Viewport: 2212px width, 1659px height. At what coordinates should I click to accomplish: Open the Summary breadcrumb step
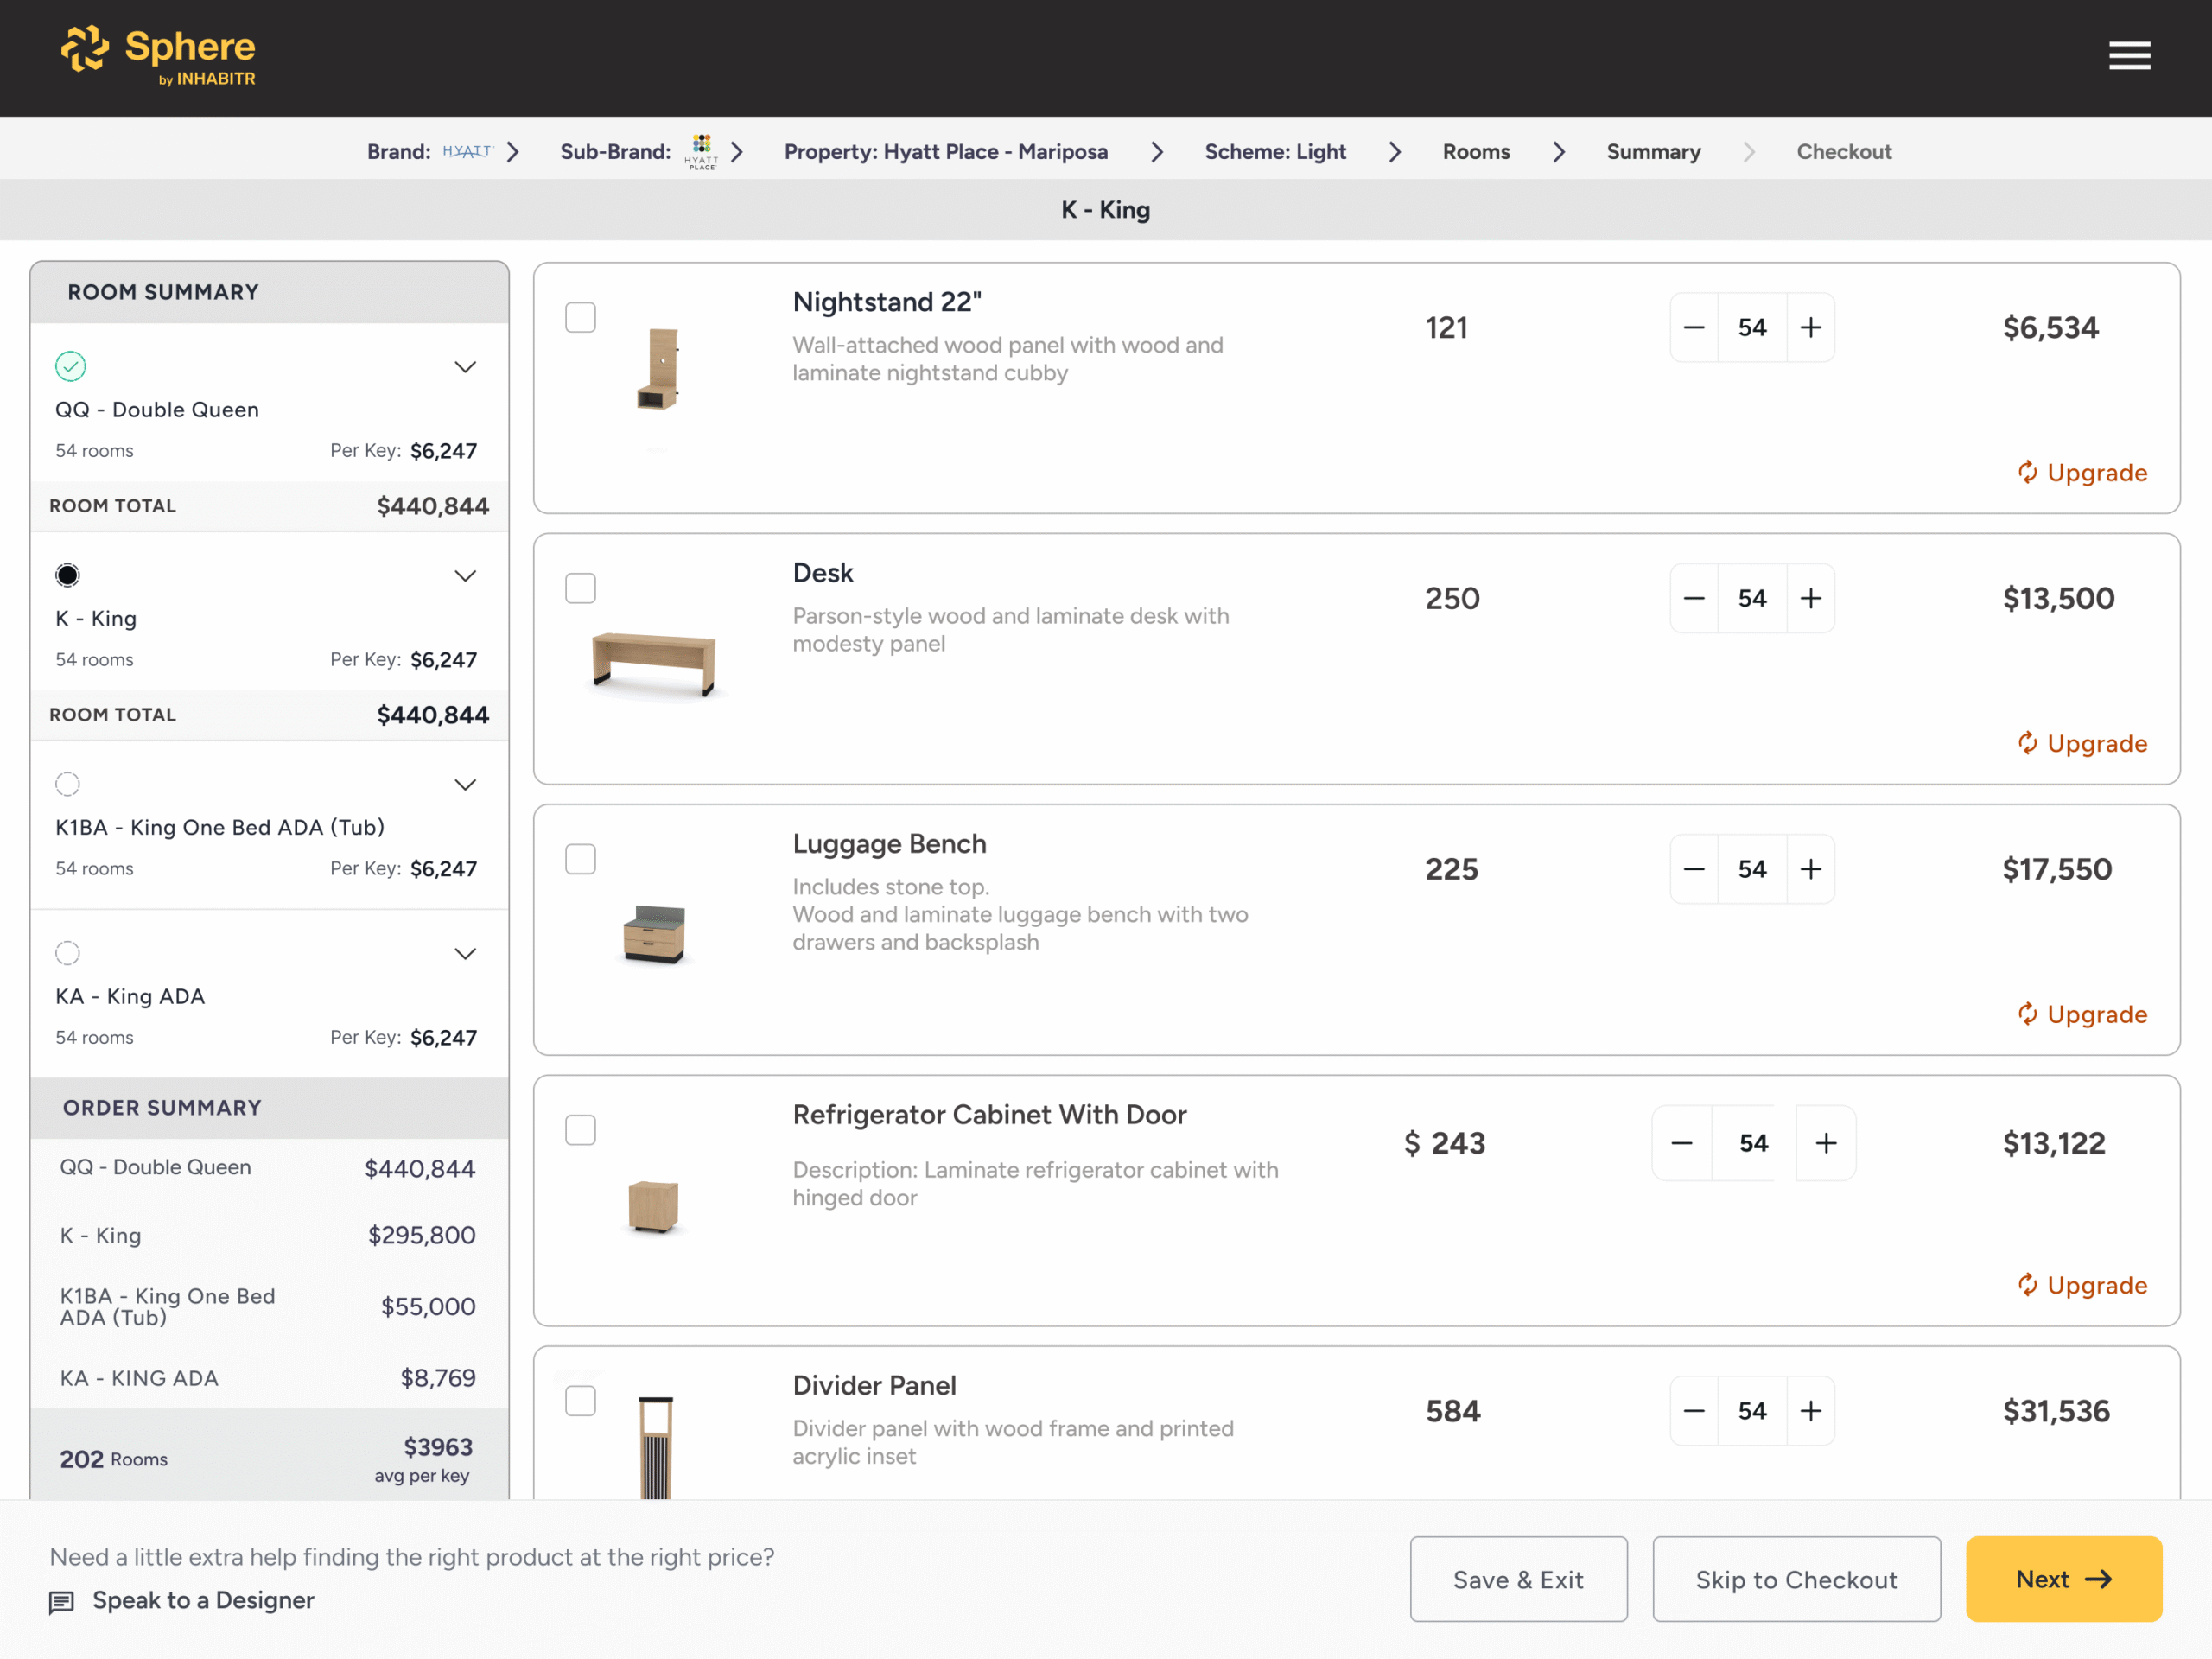pos(1653,152)
